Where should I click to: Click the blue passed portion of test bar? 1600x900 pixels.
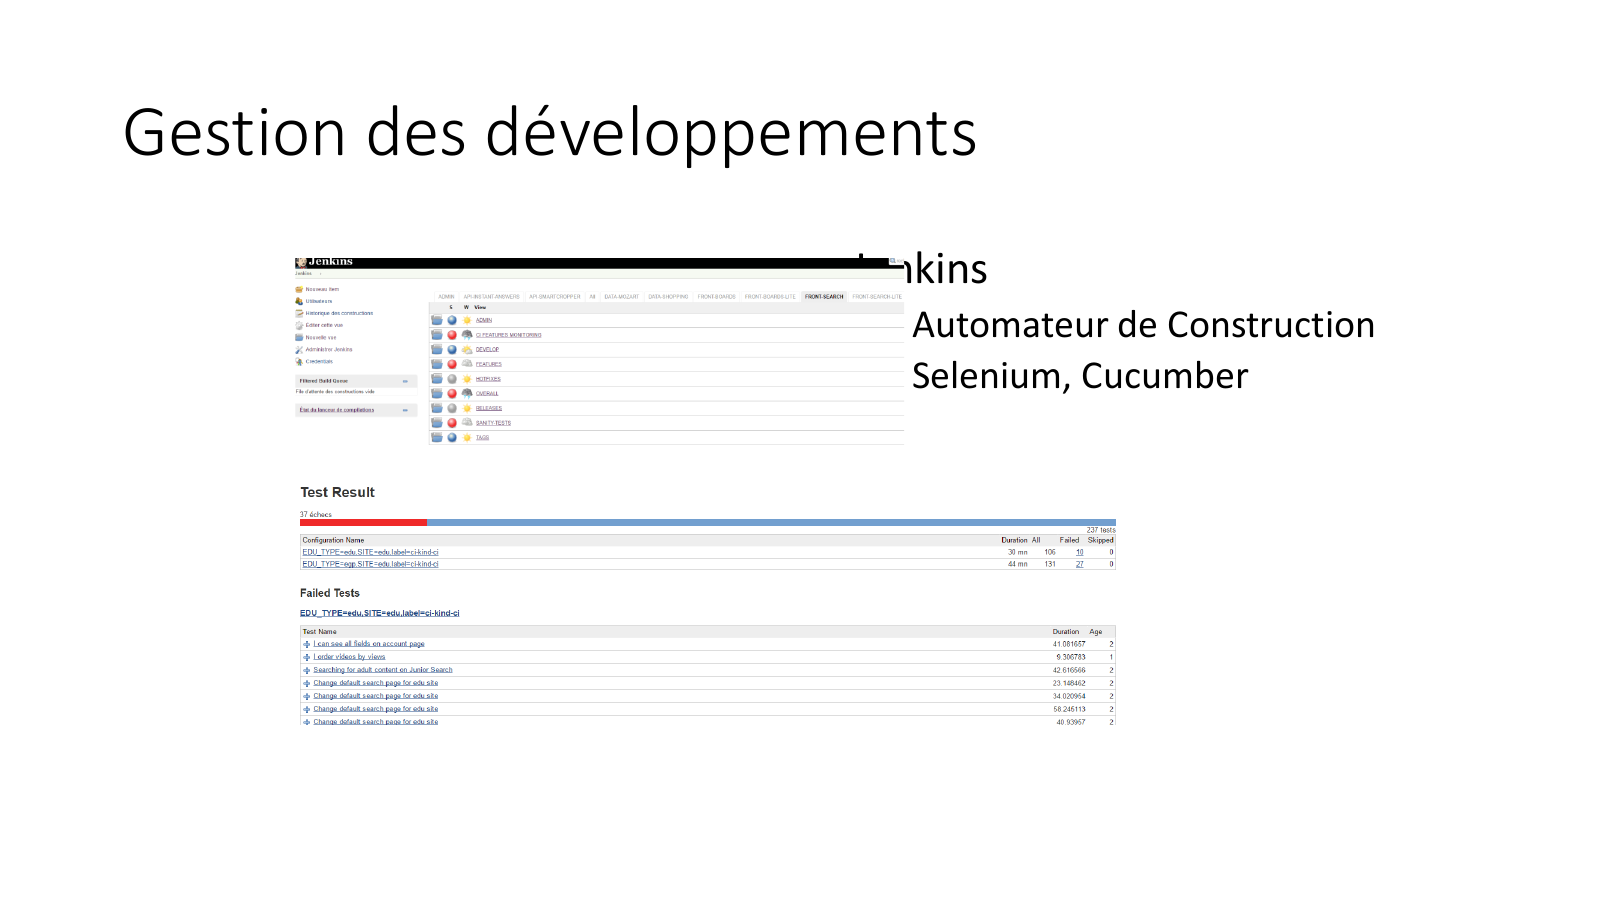point(771,522)
